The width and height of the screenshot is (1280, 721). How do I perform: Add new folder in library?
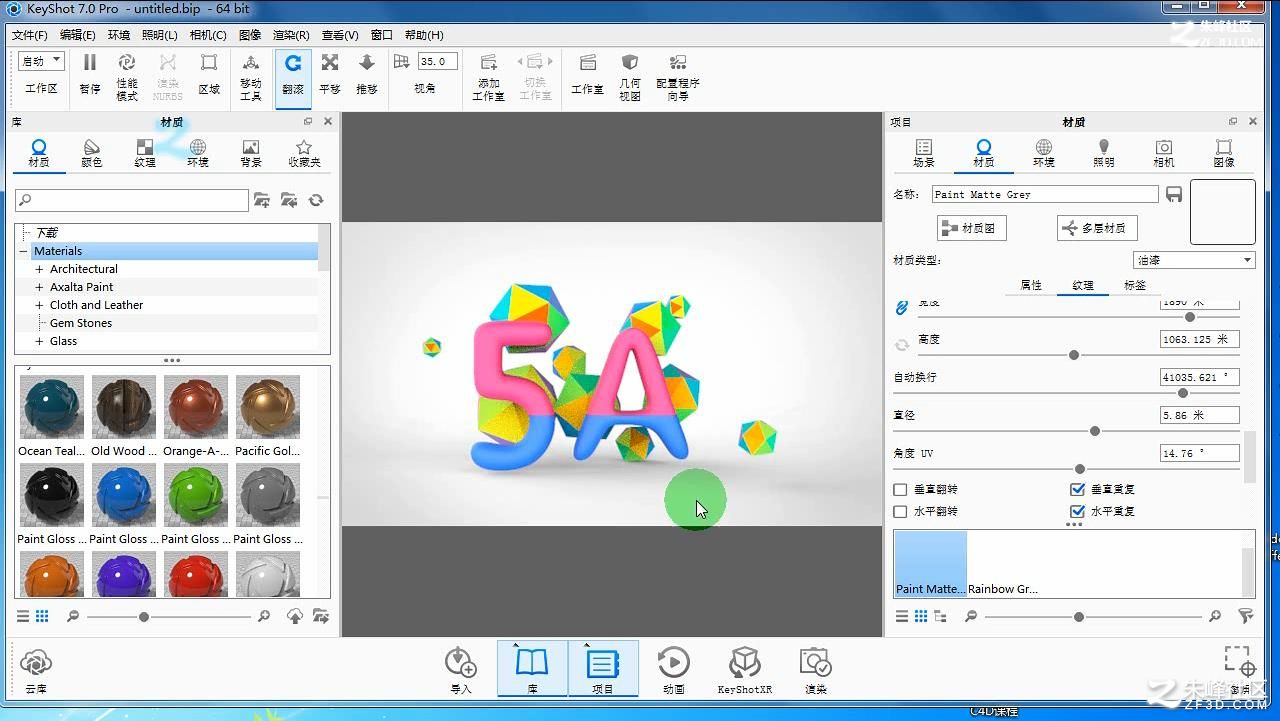(x=262, y=200)
